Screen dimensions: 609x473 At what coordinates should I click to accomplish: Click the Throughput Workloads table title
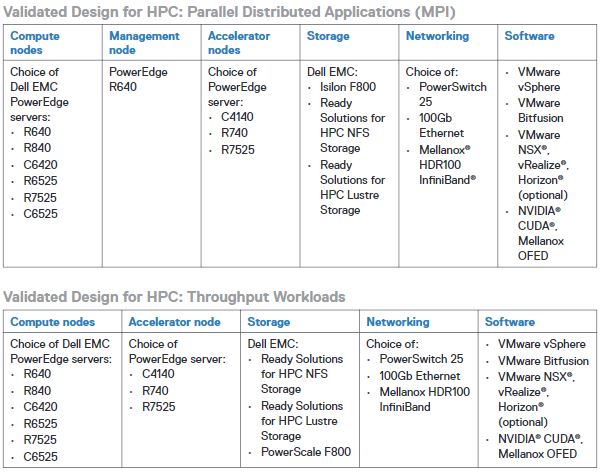(174, 297)
